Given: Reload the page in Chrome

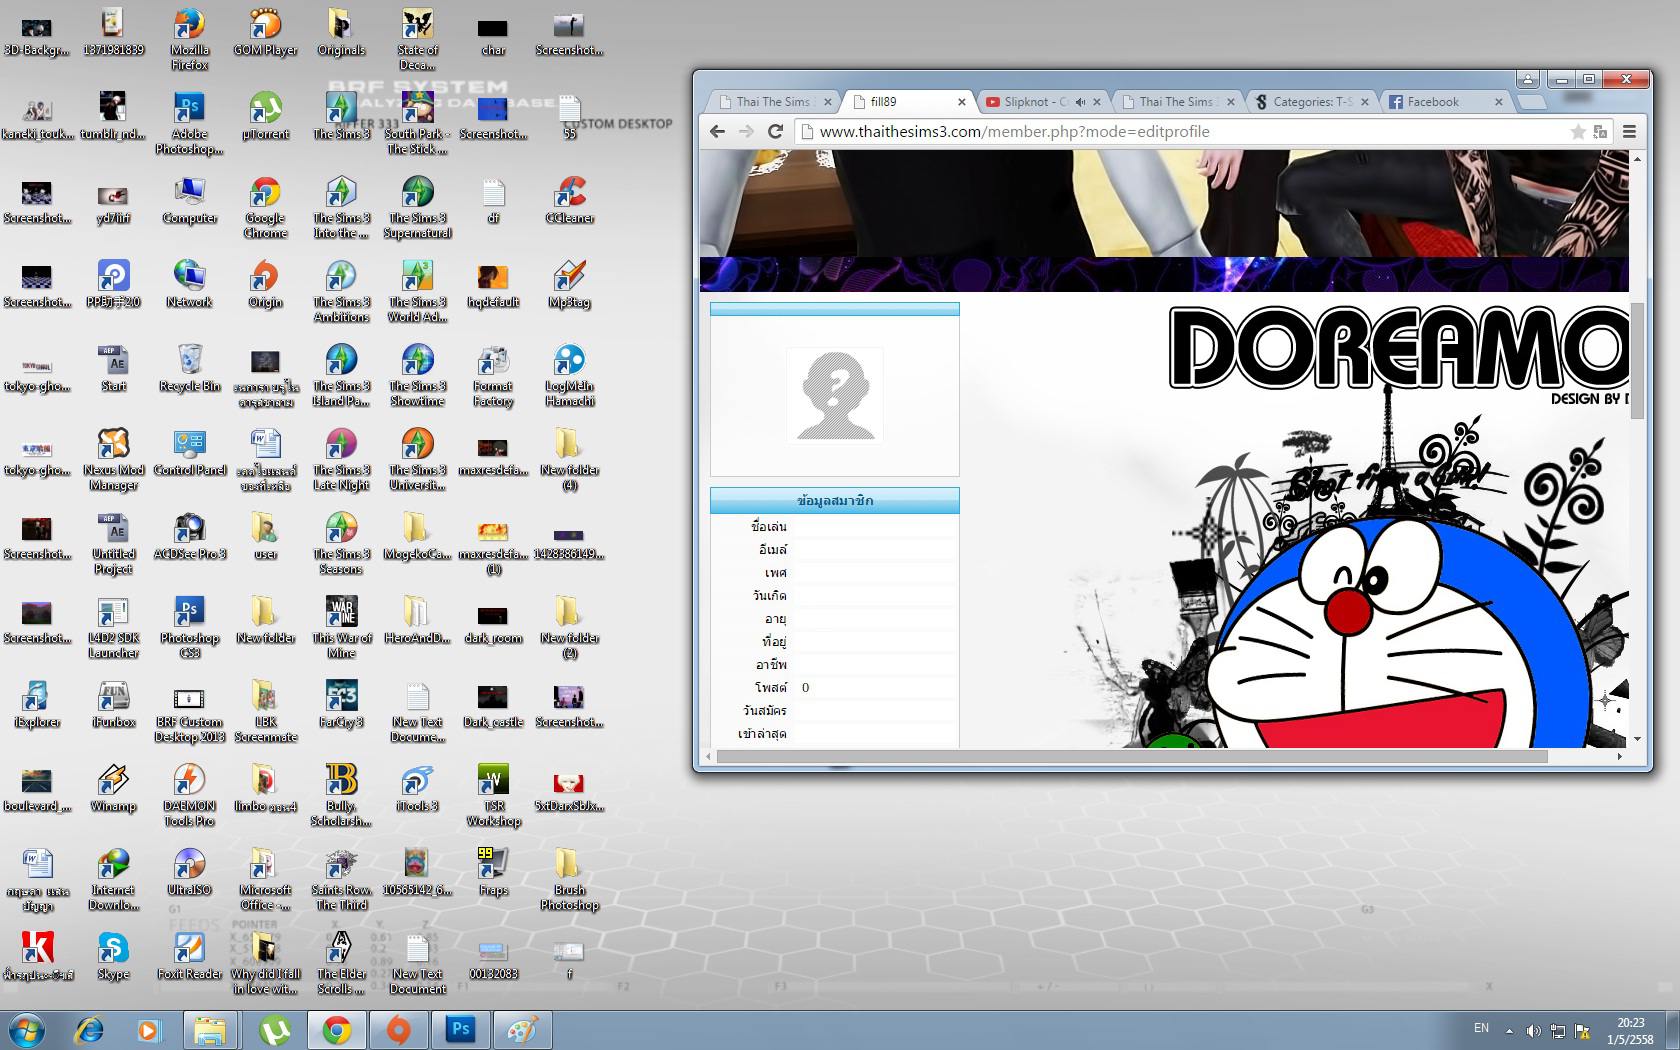Looking at the screenshot, I should click(x=775, y=131).
